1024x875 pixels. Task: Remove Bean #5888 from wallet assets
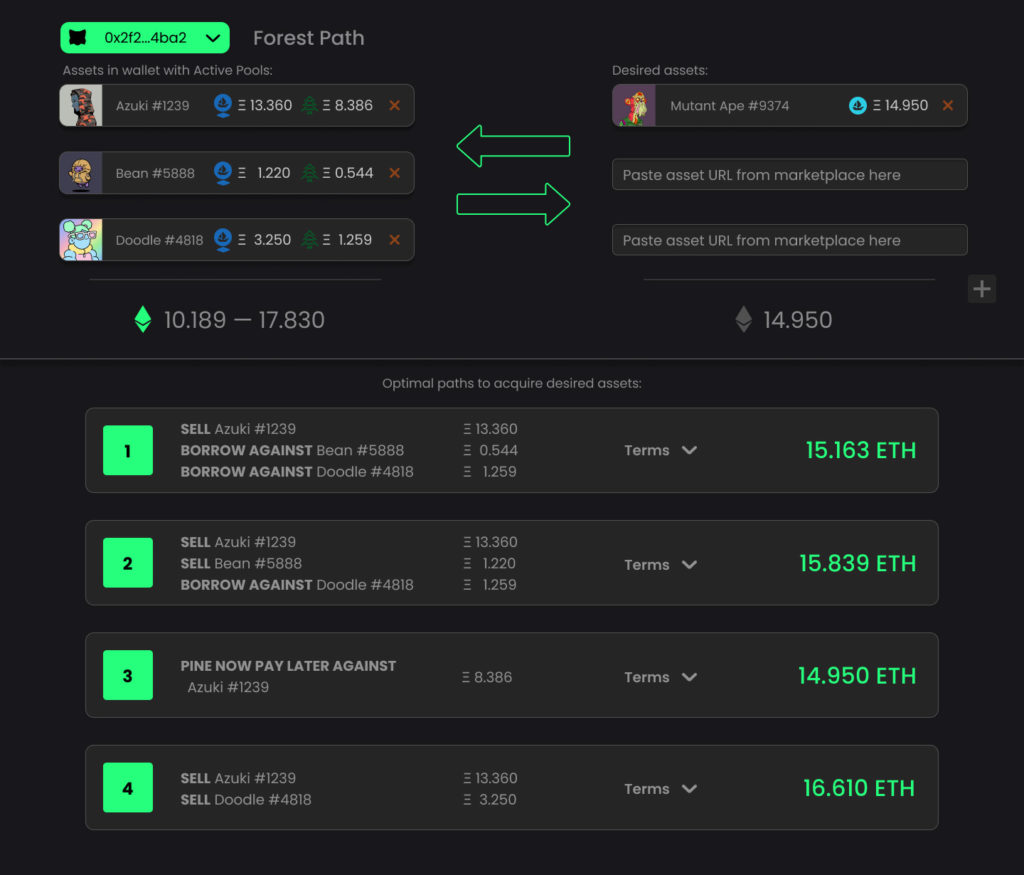tap(394, 173)
